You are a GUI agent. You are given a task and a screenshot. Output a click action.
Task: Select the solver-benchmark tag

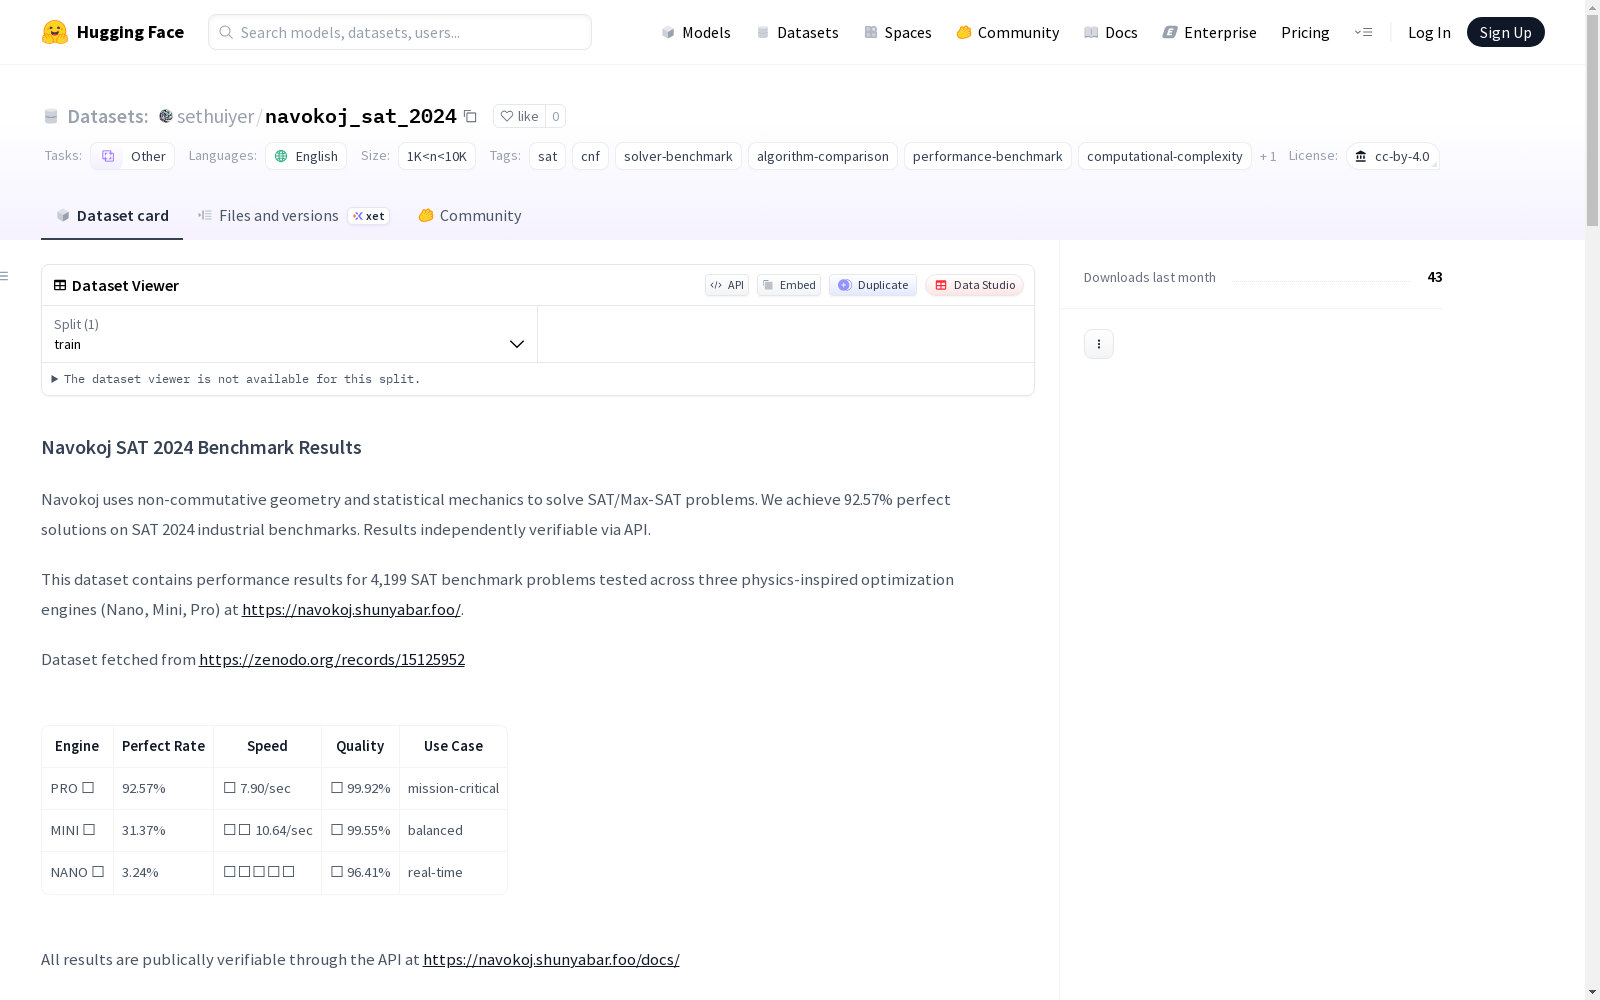[678, 156]
